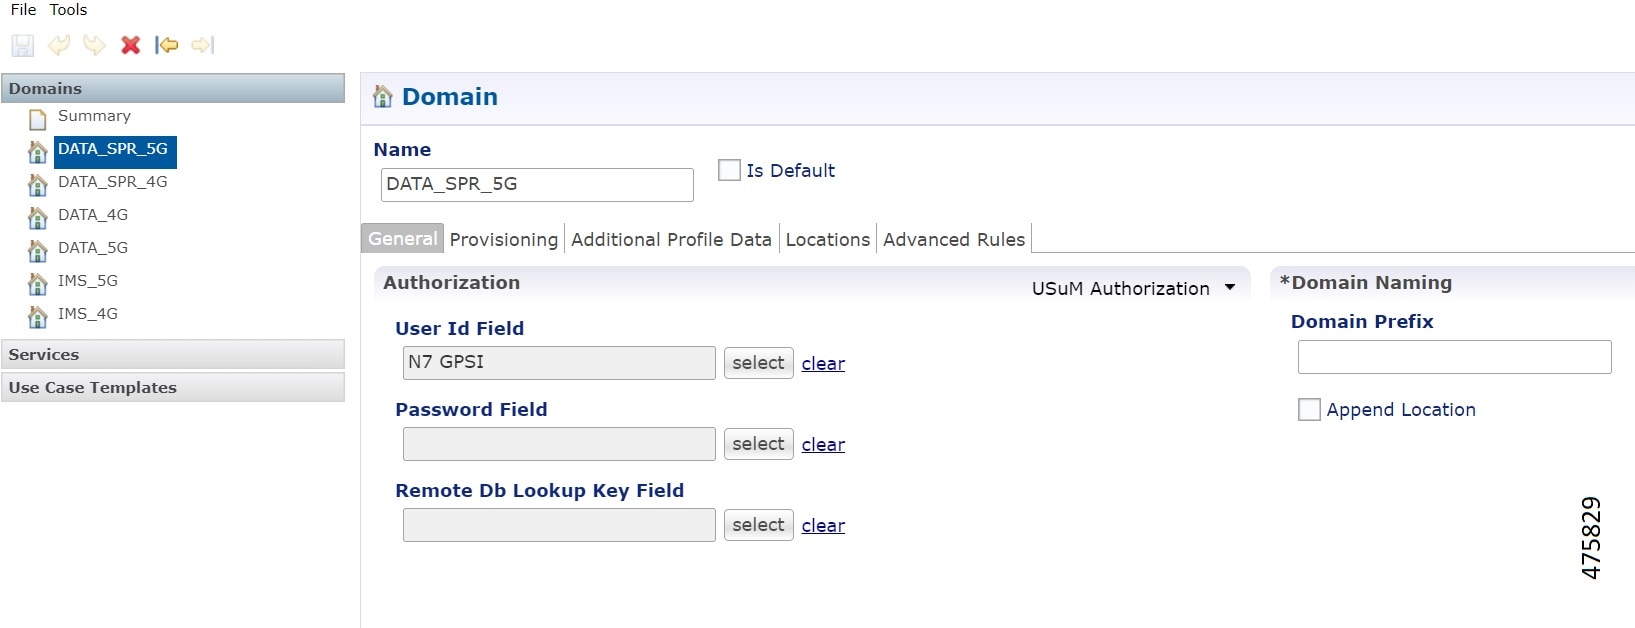The image size is (1635, 628).
Task: Click the house icon beside DATA_SPR_4G
Action: [x=38, y=185]
